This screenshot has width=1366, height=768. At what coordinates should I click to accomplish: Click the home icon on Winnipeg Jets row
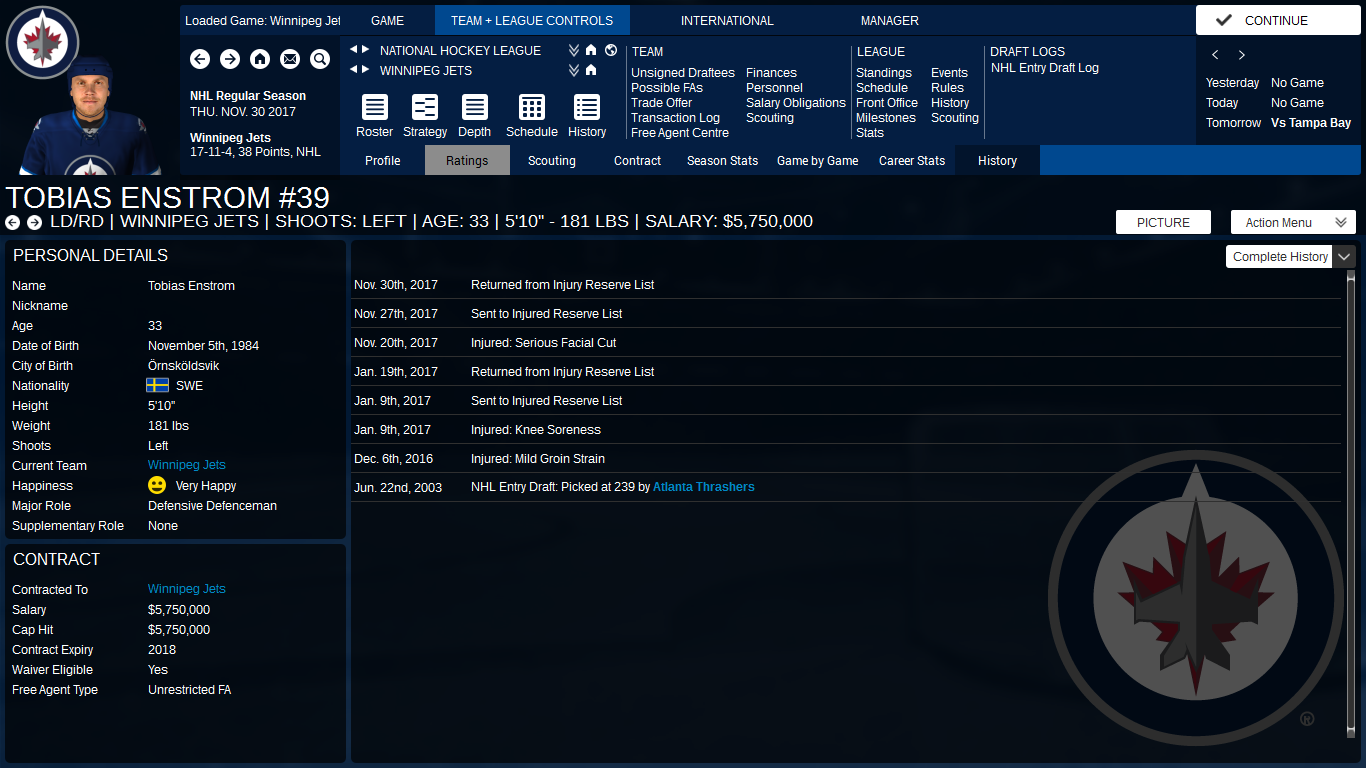click(591, 70)
